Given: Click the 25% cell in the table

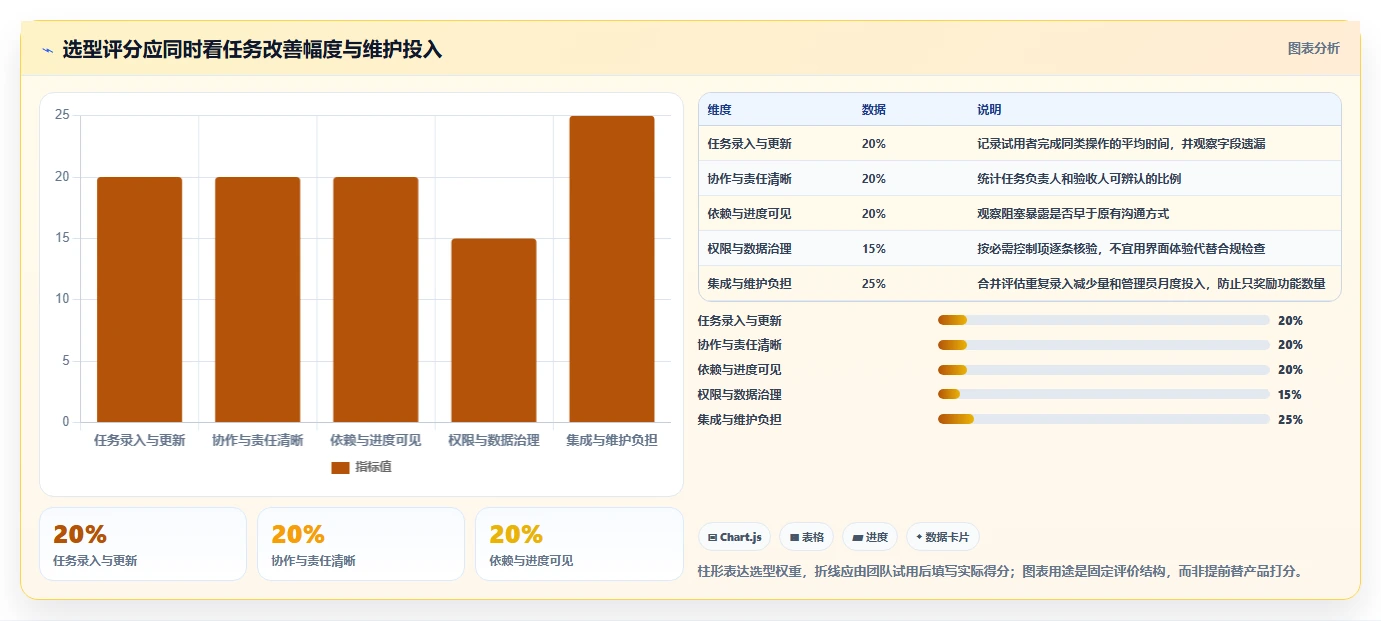Looking at the screenshot, I should (x=873, y=284).
